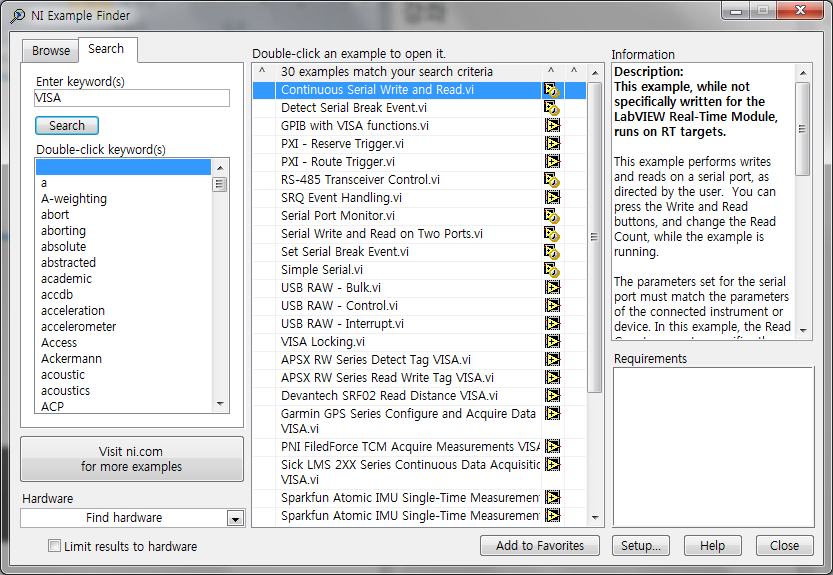Click the Information description scrollbar thumb

point(803,129)
